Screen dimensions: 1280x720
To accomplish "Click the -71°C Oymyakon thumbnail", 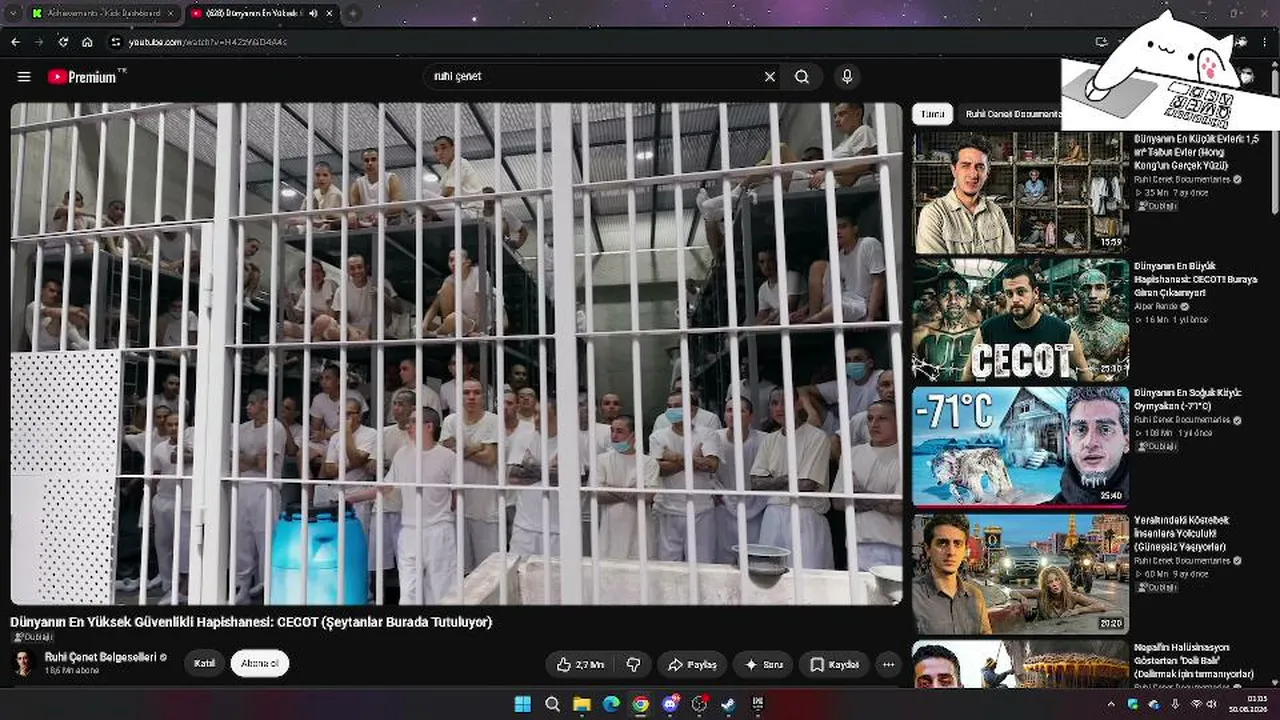I will [x=1020, y=447].
